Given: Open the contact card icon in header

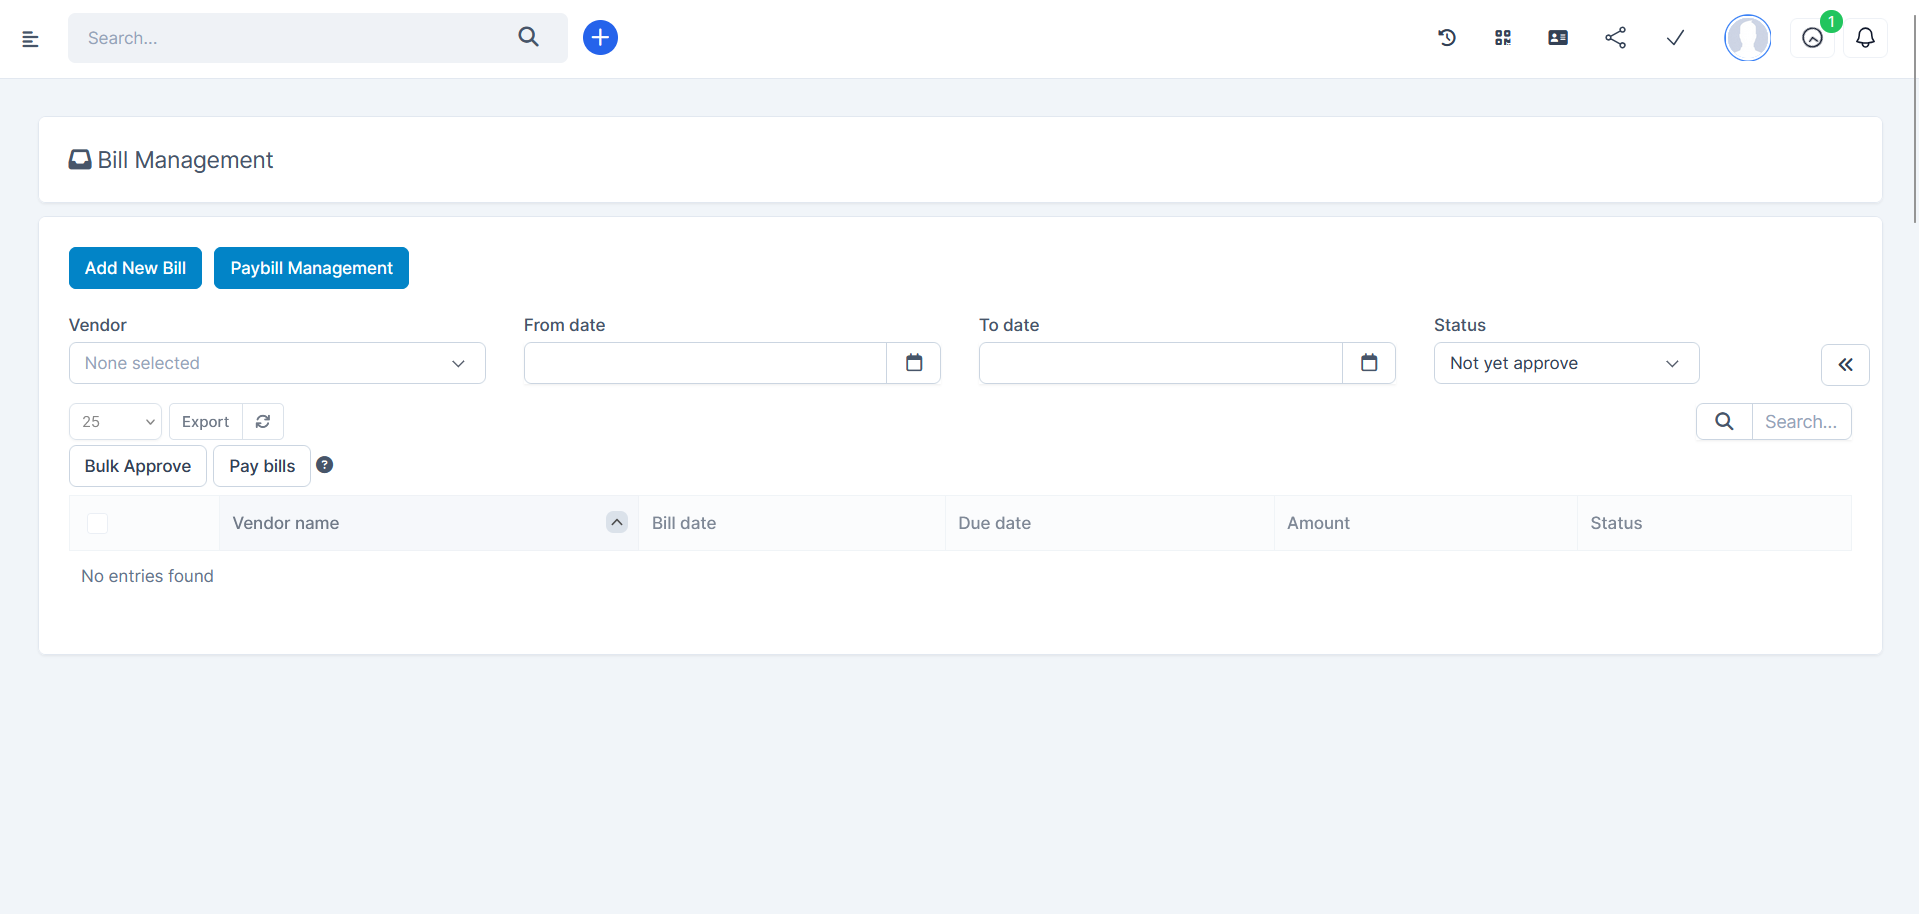Looking at the screenshot, I should (1558, 38).
